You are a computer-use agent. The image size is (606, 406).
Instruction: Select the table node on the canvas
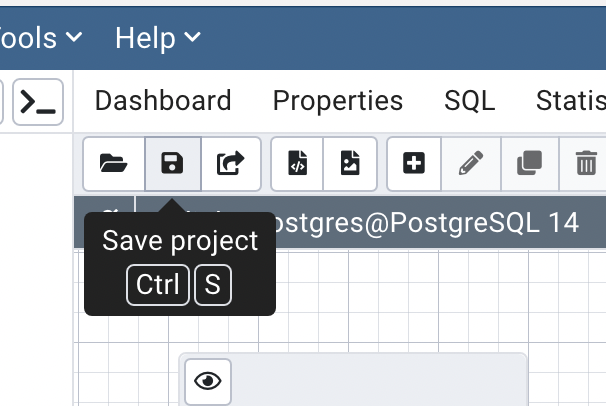coord(380,382)
